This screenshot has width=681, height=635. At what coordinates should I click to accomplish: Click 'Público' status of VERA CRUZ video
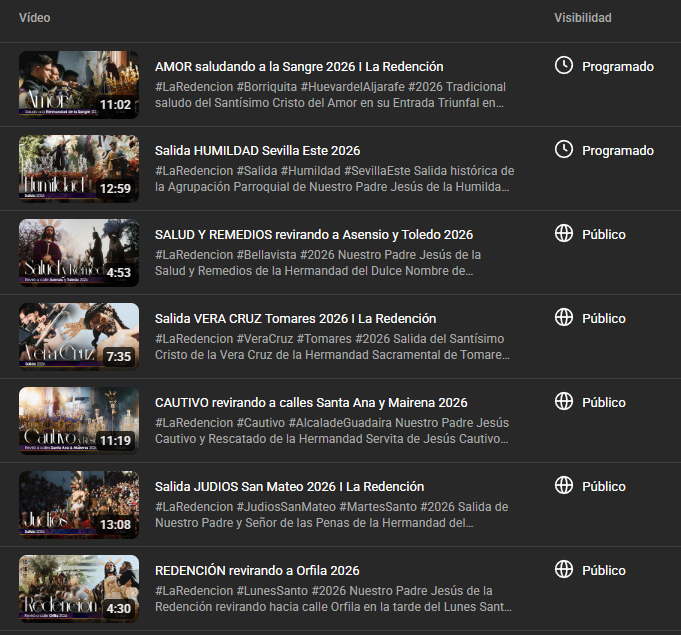click(604, 318)
